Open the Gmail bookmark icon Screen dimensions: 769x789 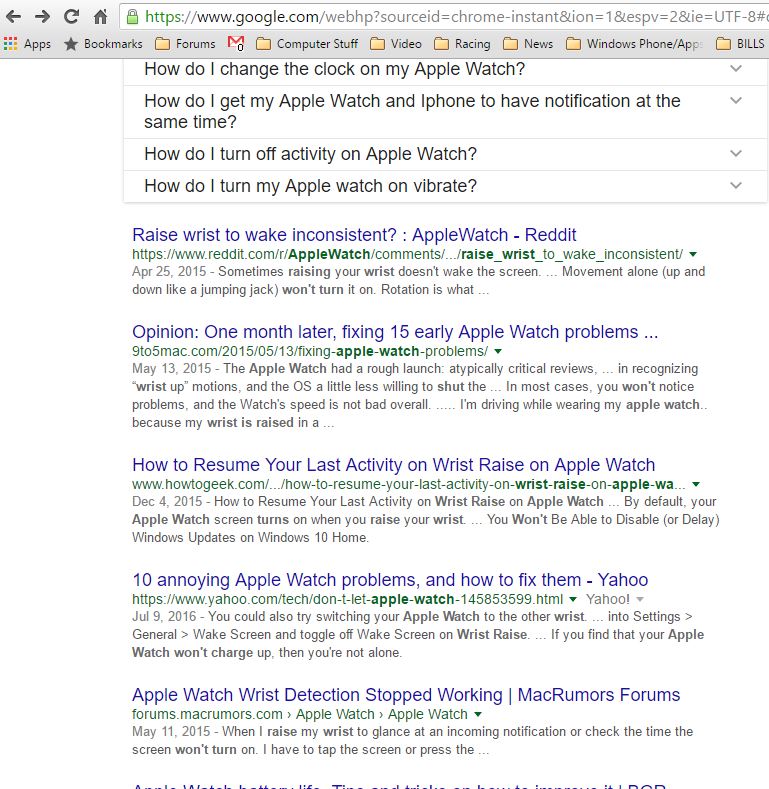pos(236,44)
